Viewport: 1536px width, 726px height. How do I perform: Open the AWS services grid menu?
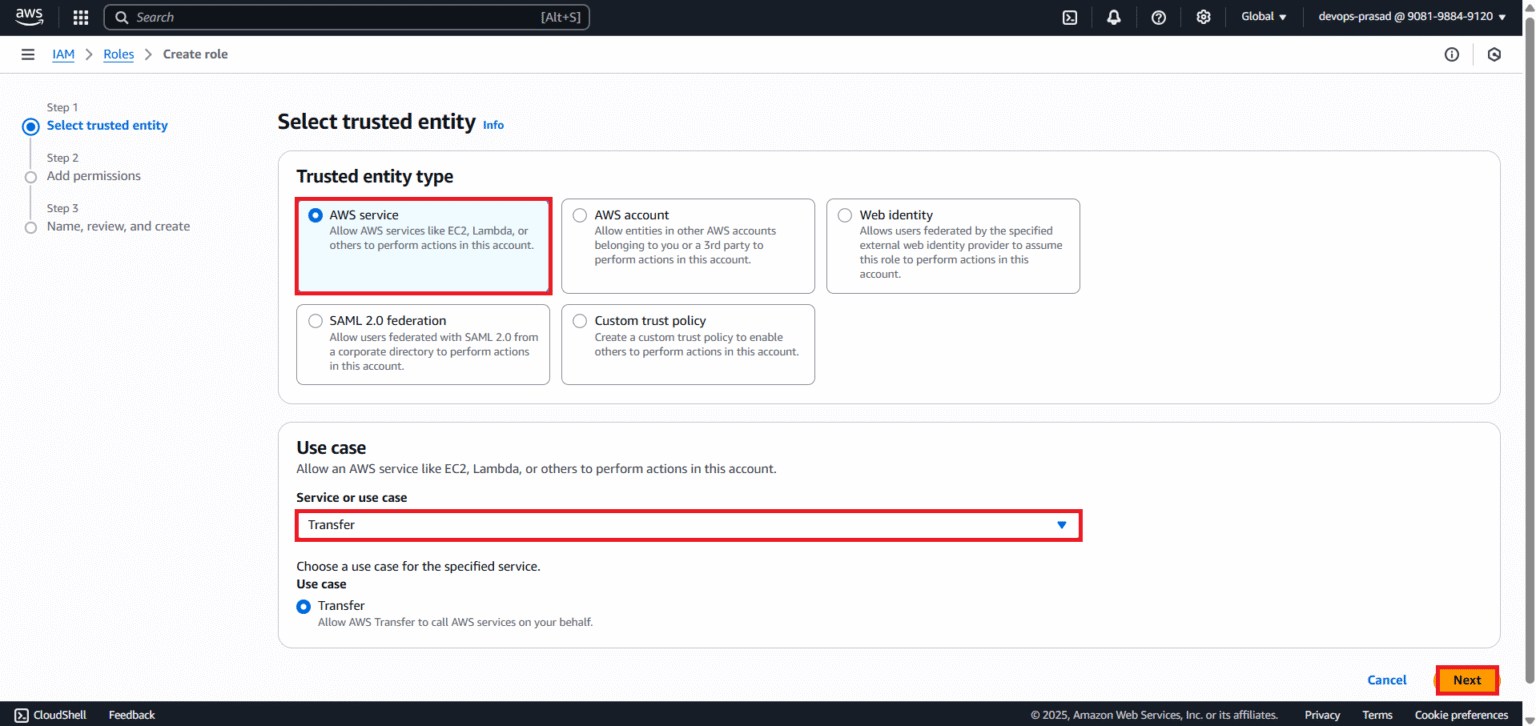80,16
